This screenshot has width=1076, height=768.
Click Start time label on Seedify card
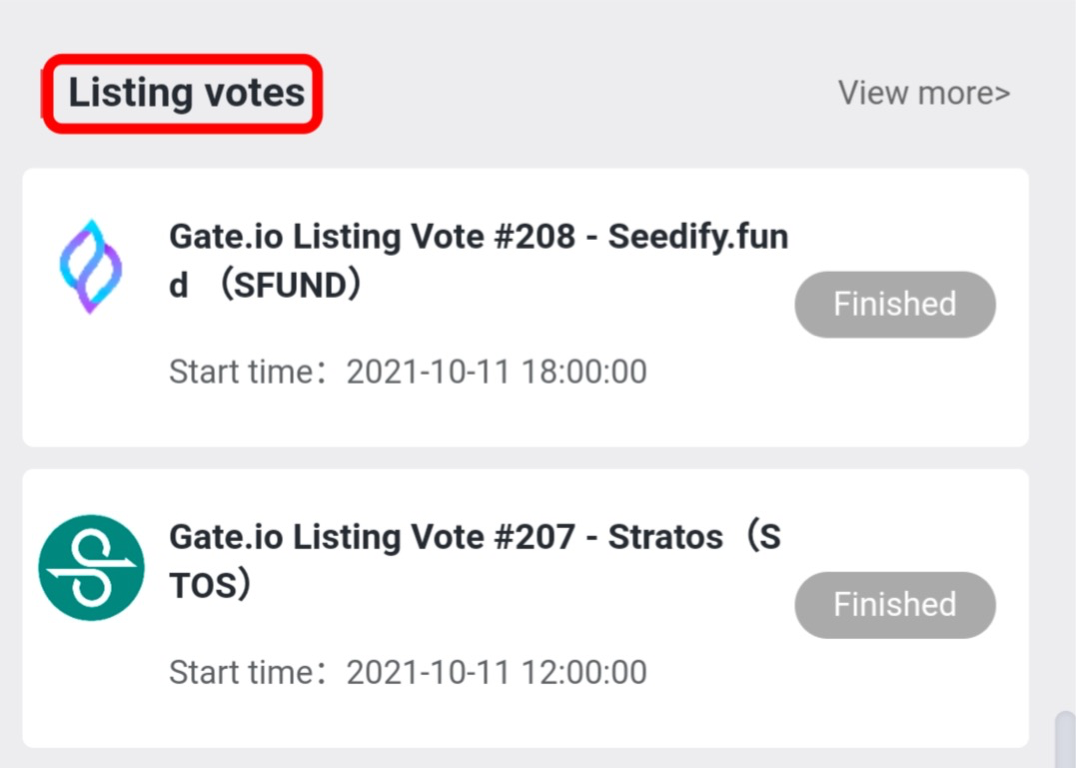point(242,372)
